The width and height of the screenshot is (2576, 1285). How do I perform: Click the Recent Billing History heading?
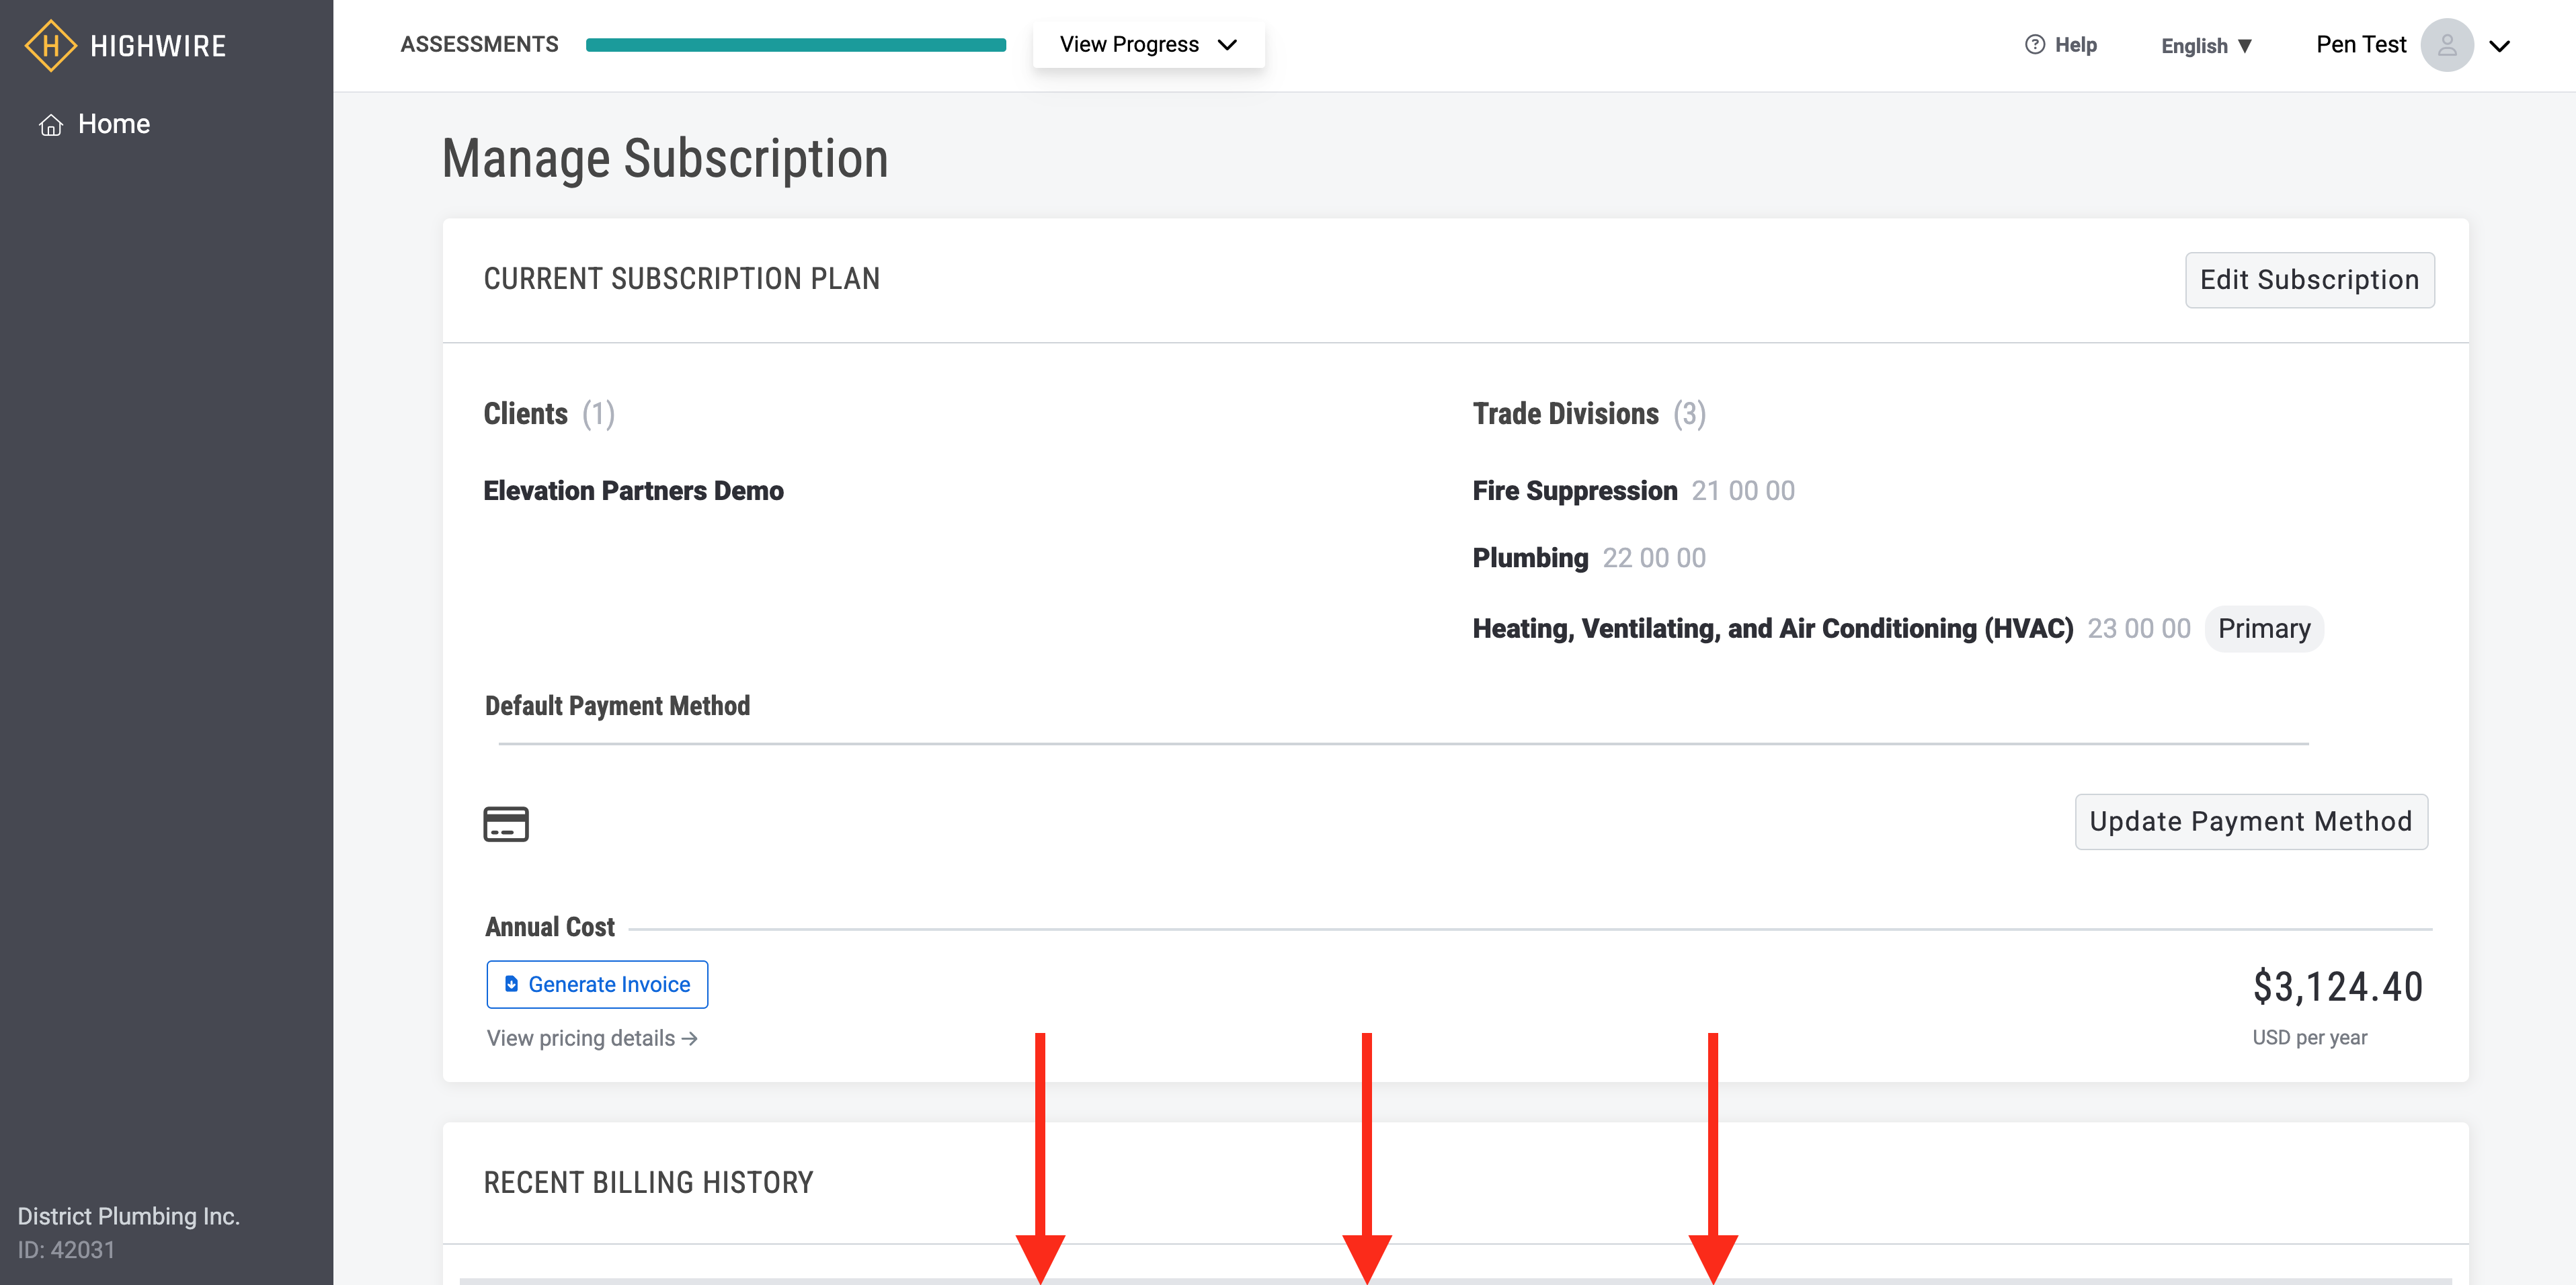(x=649, y=1183)
